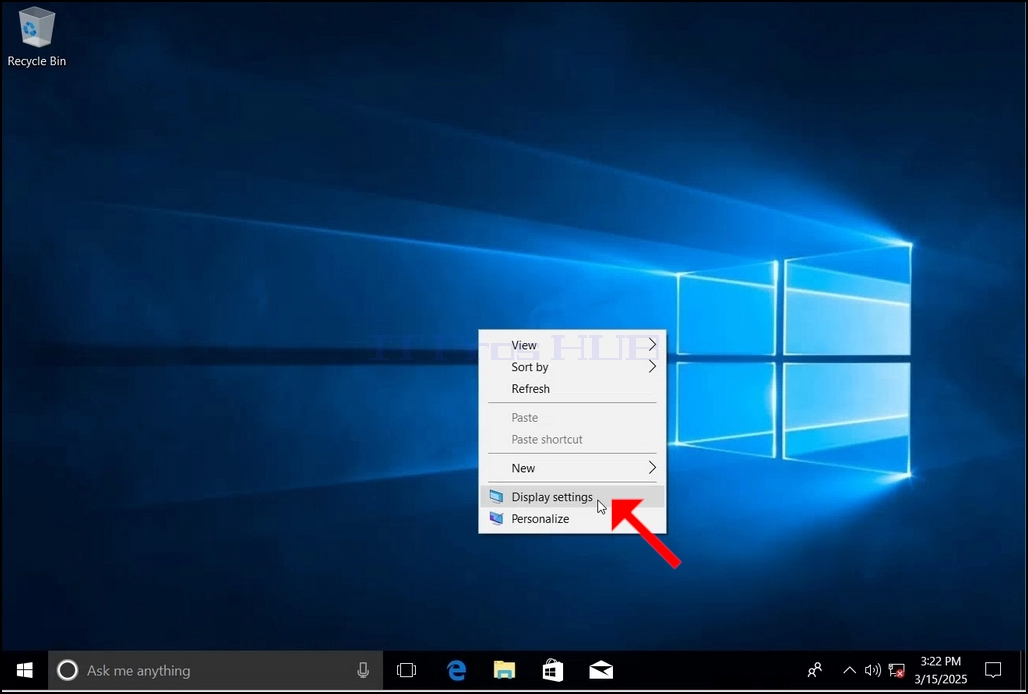This screenshot has width=1028, height=694.
Task: Open File Explorer from the taskbar
Action: 504,670
